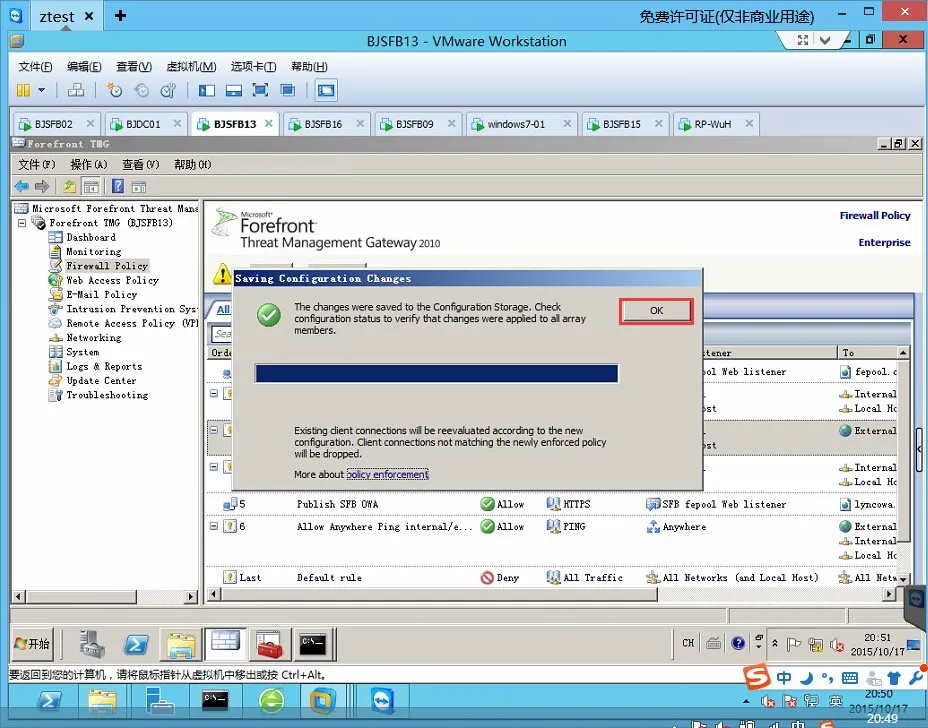This screenshot has width=928, height=728.
Task: Click VMware full screen icon
Action: [x=260, y=91]
